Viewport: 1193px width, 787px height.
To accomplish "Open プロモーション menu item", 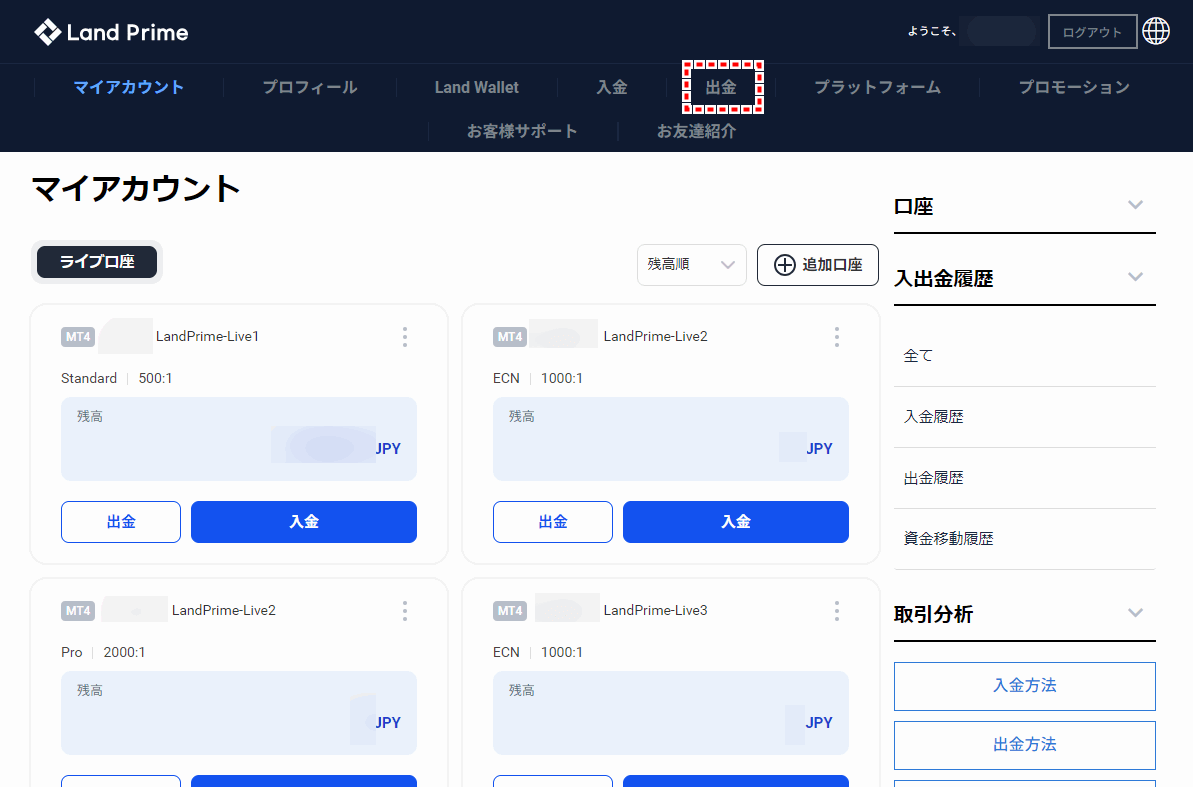I will pos(1074,88).
